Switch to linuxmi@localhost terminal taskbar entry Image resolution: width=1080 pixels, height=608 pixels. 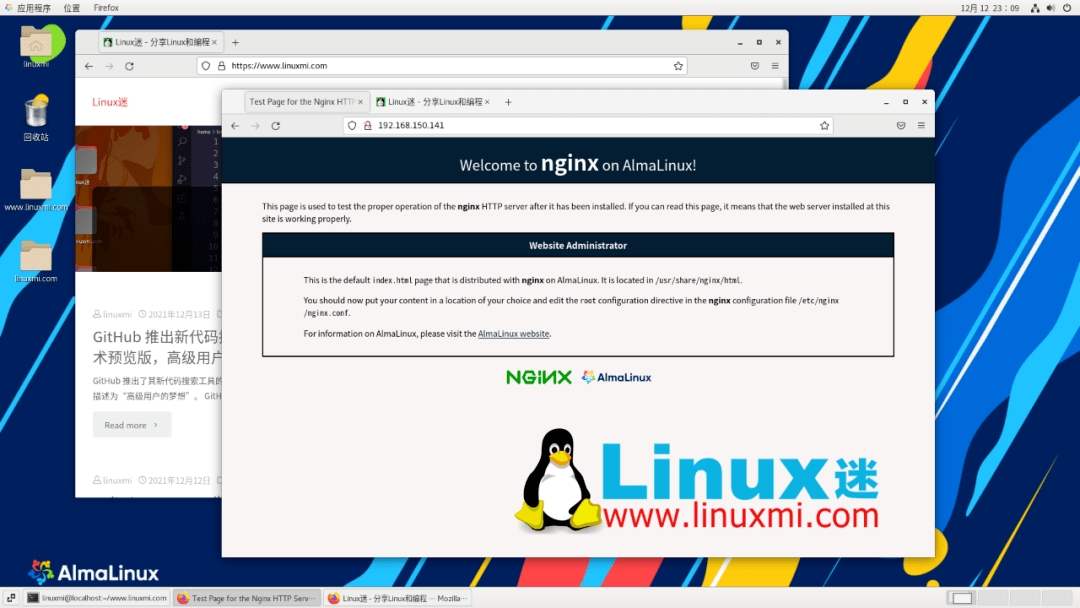[x=97, y=598]
